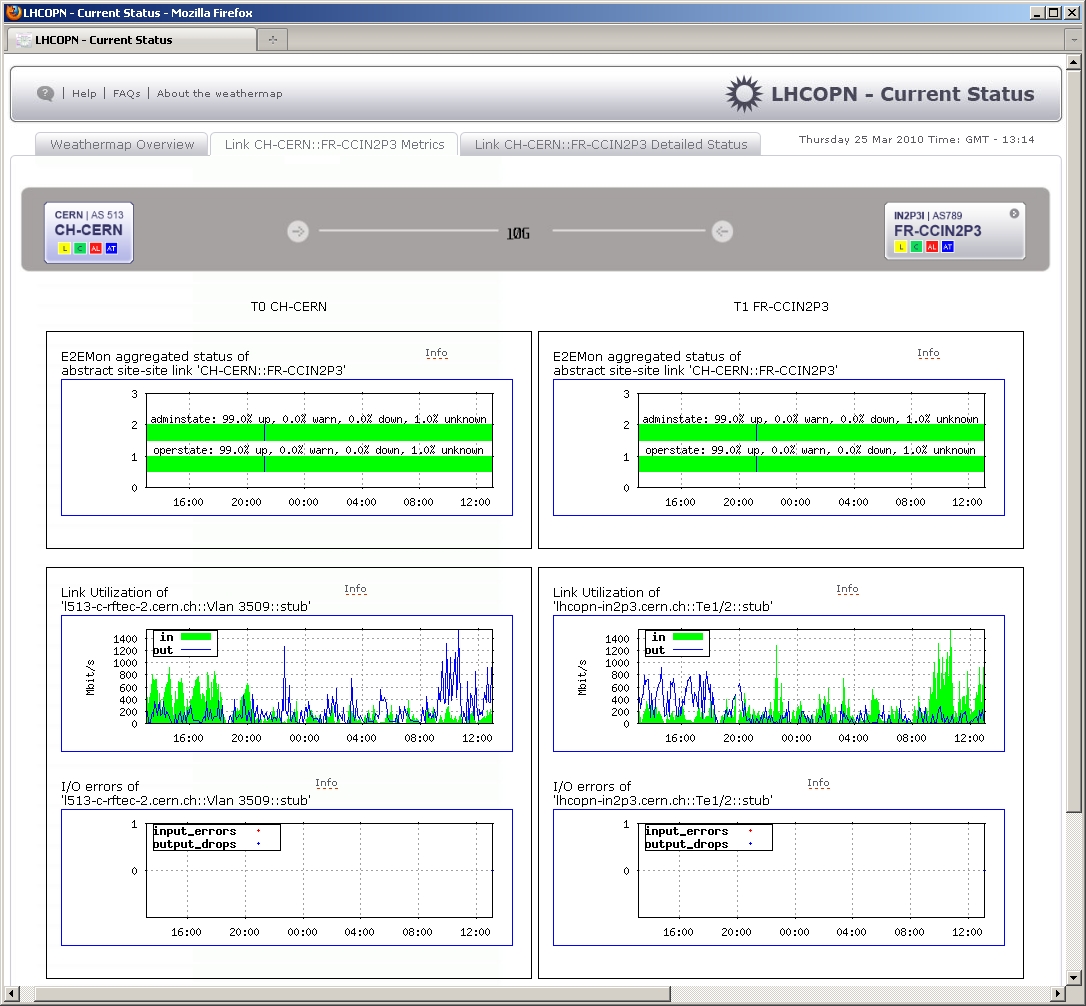Click Info for CH-CERN E2EMon aggregated status

click(x=436, y=353)
